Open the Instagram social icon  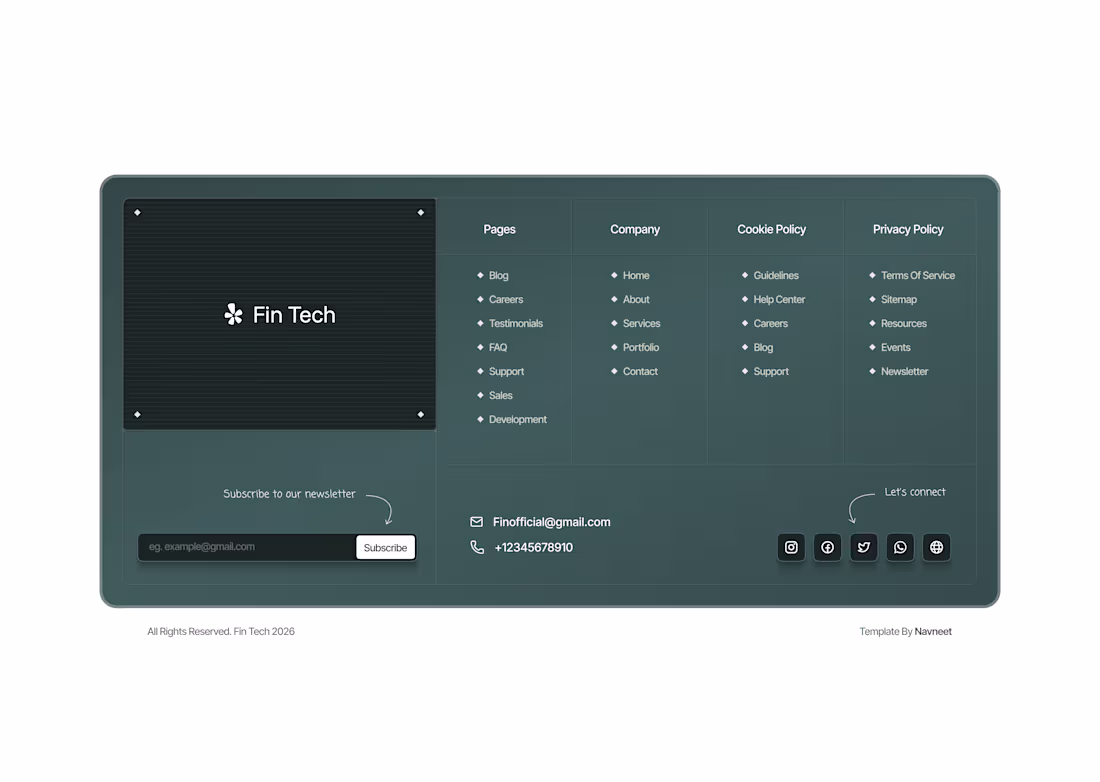791,547
